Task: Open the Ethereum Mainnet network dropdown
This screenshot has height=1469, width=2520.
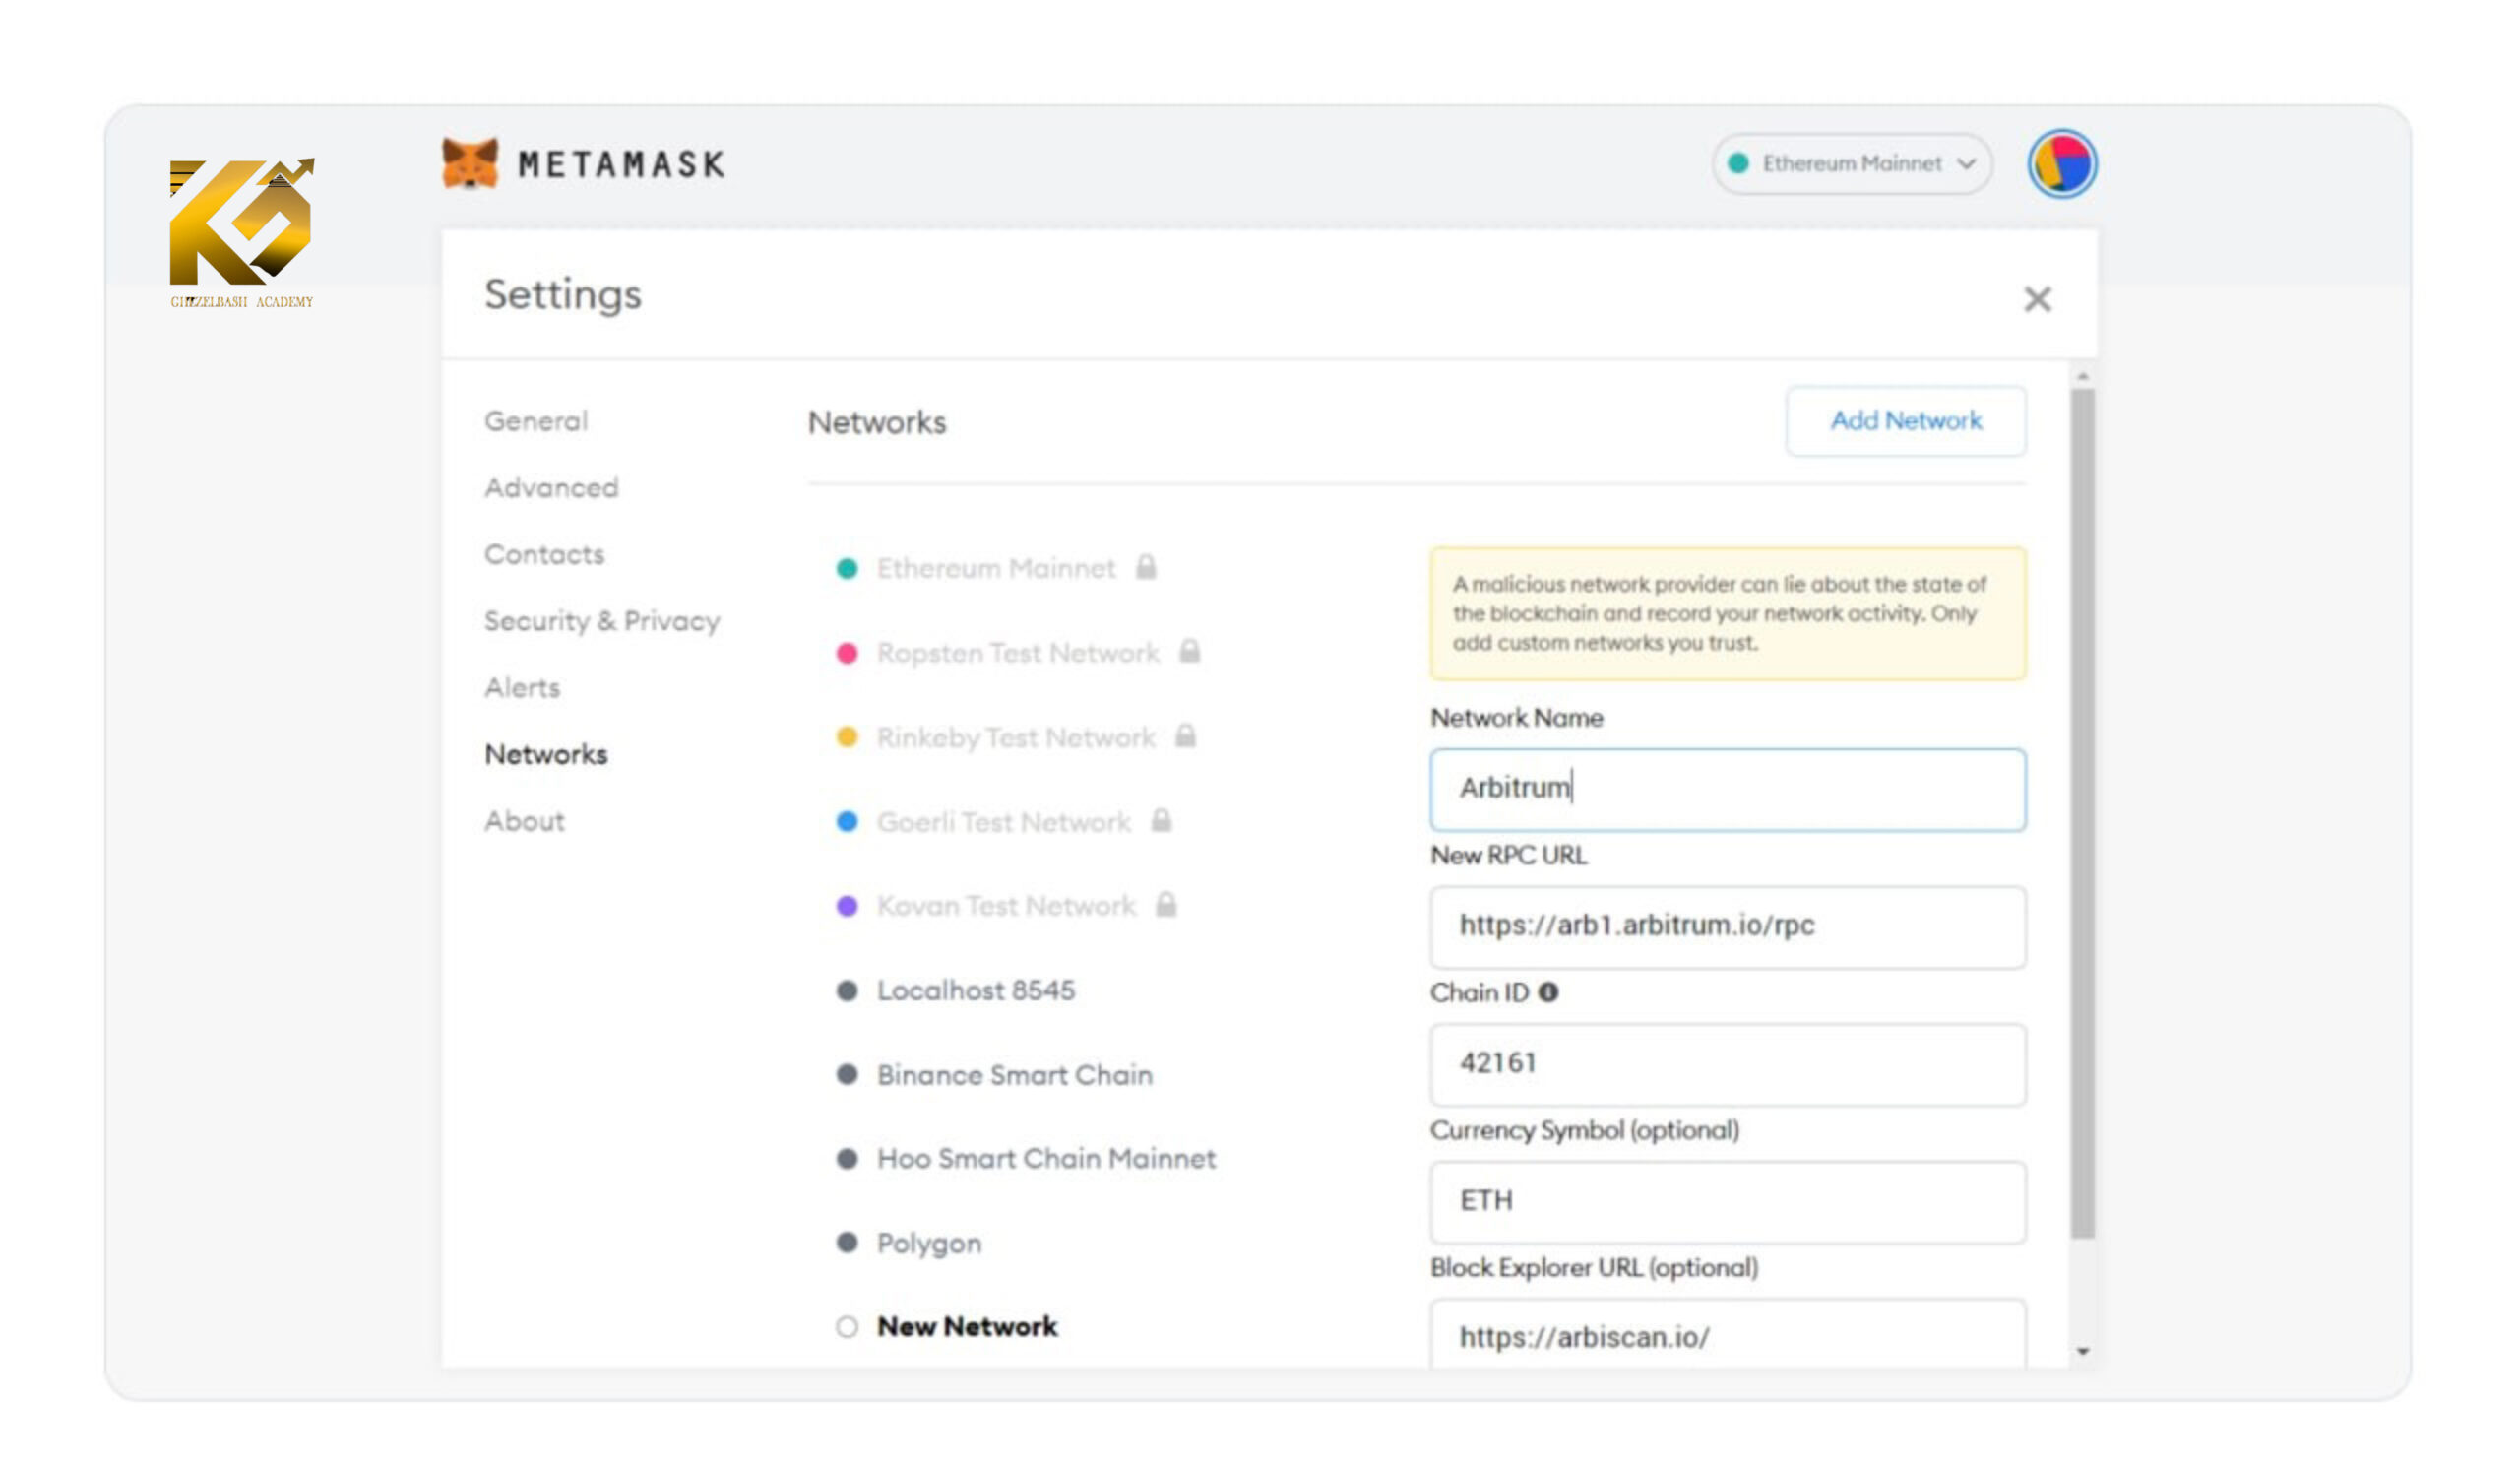Action: [x=1852, y=164]
